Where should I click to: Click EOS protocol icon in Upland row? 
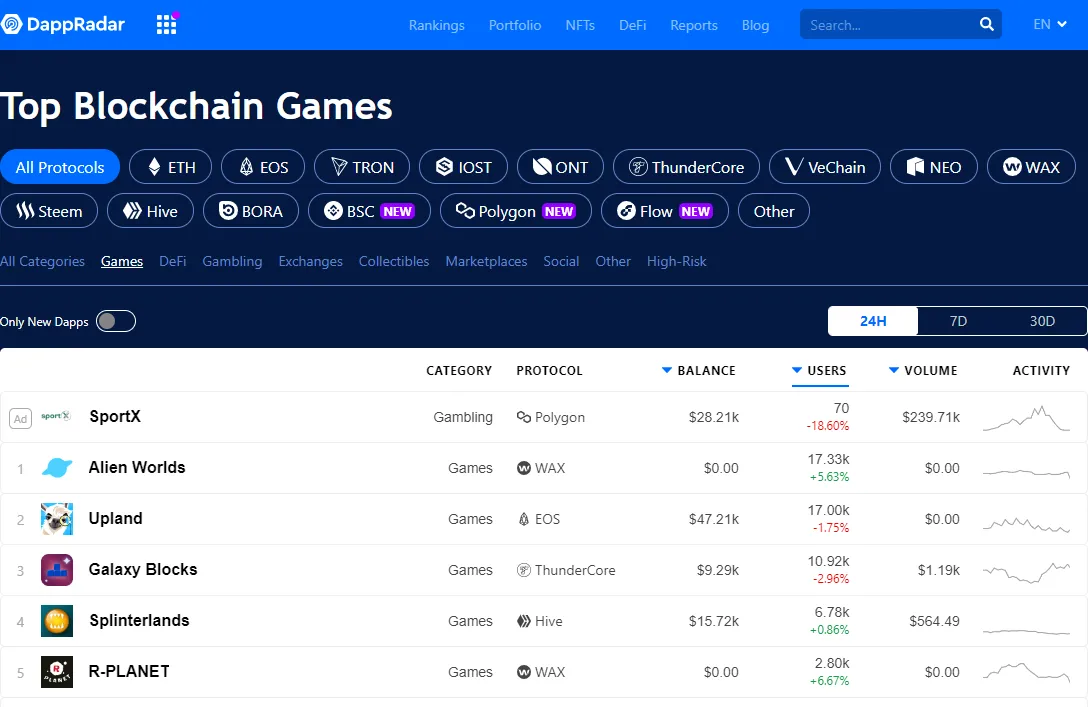point(524,519)
